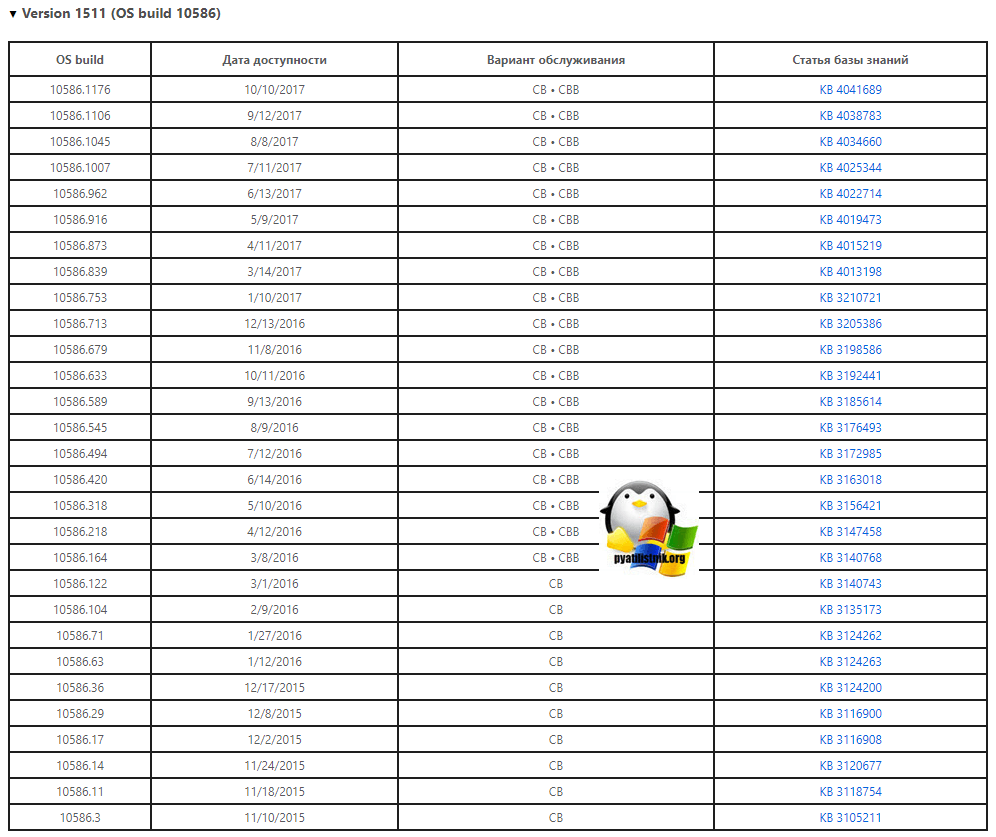This screenshot has width=996, height=837.
Task: Click the 10586.1176 build cell
Action: [80, 90]
